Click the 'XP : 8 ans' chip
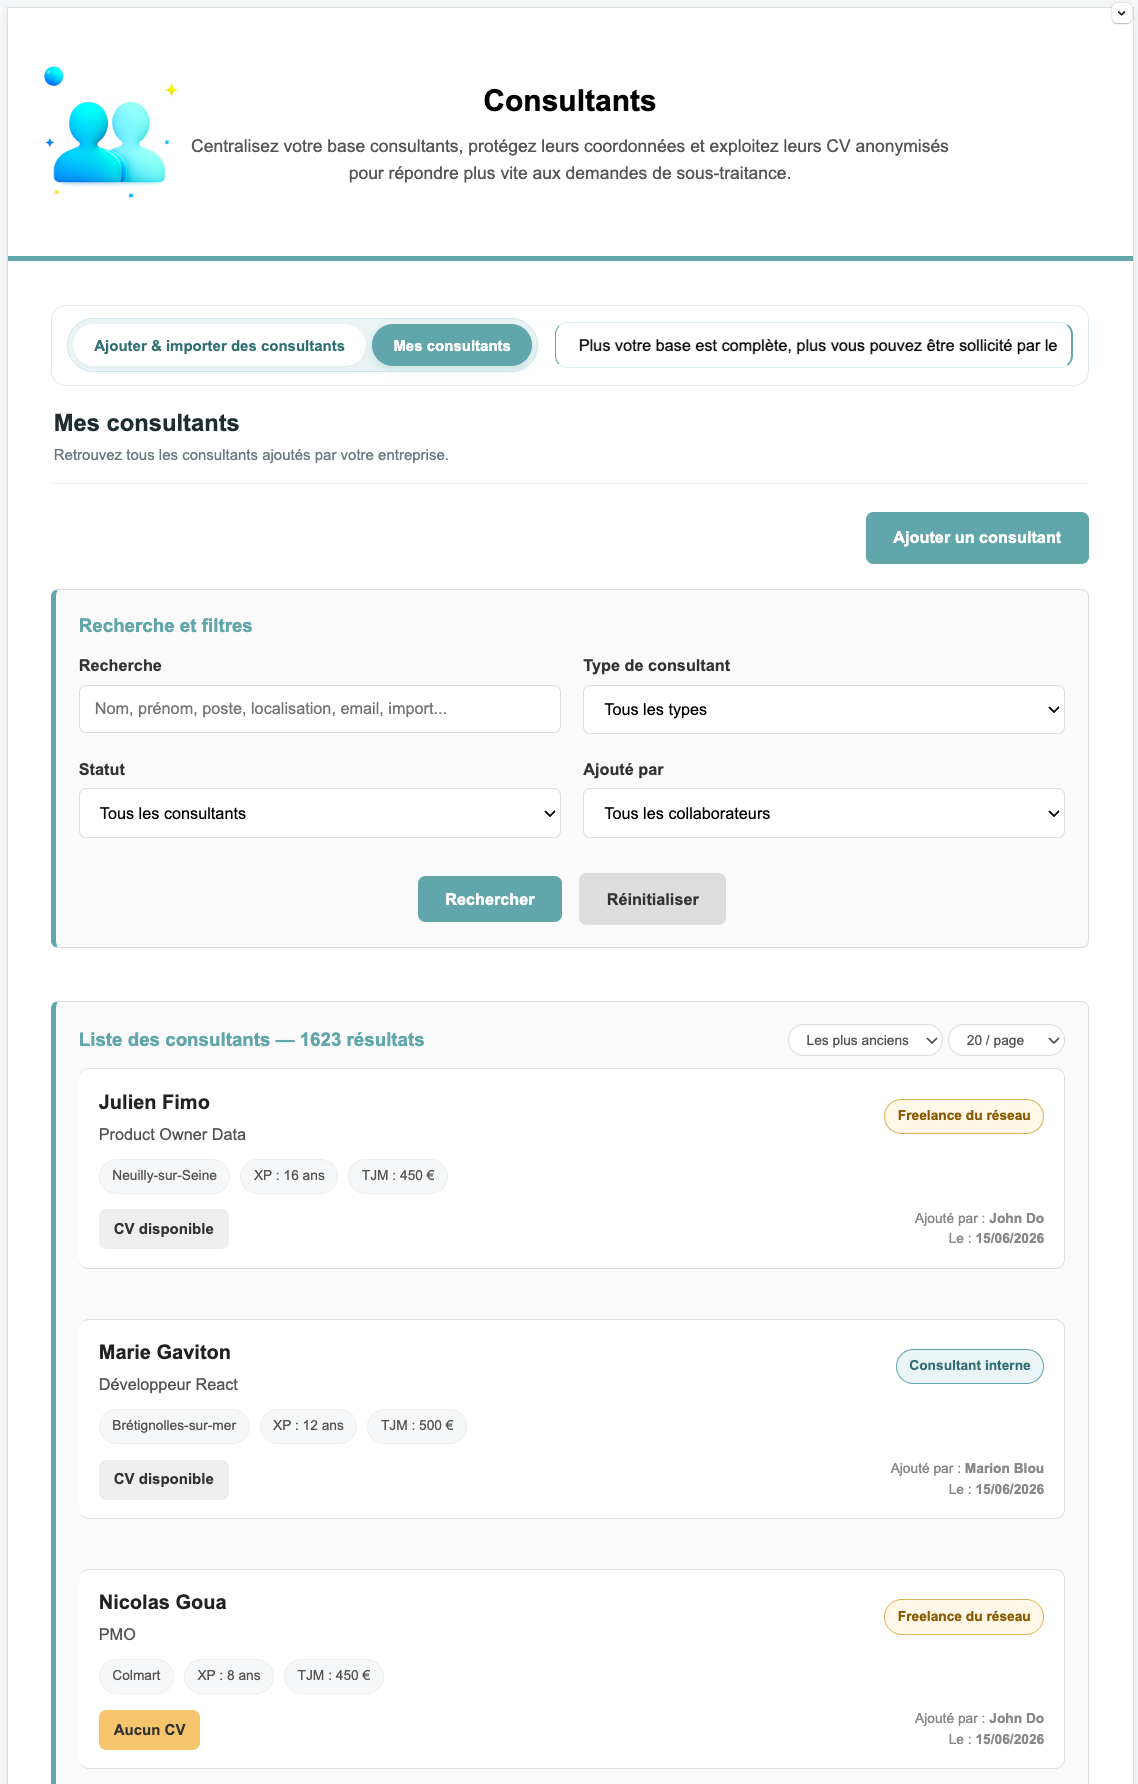 click(229, 1675)
